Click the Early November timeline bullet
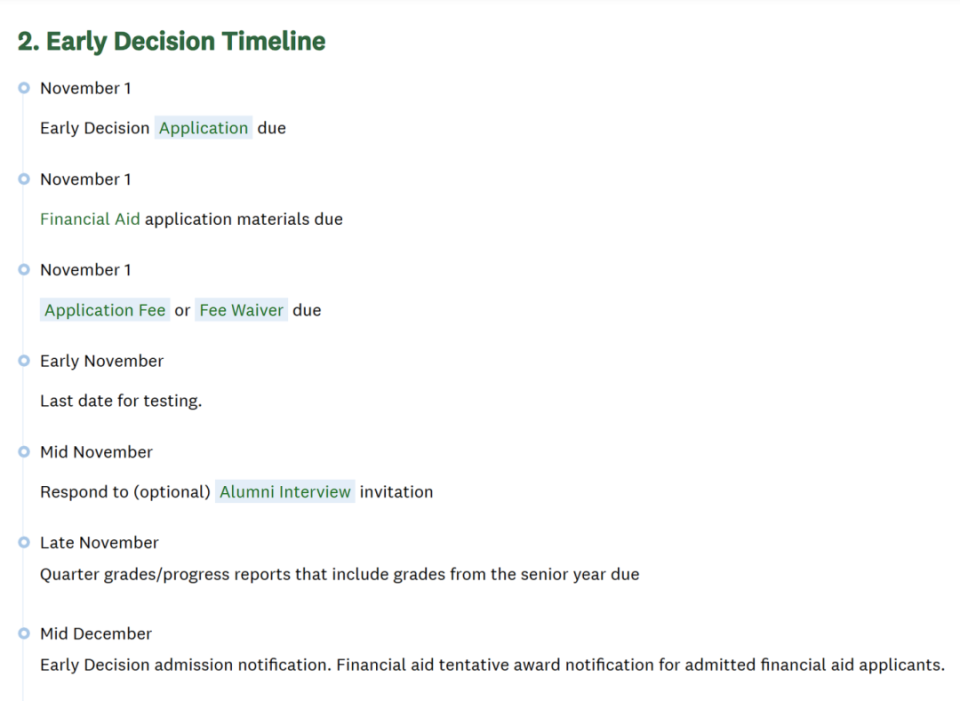 click(24, 361)
